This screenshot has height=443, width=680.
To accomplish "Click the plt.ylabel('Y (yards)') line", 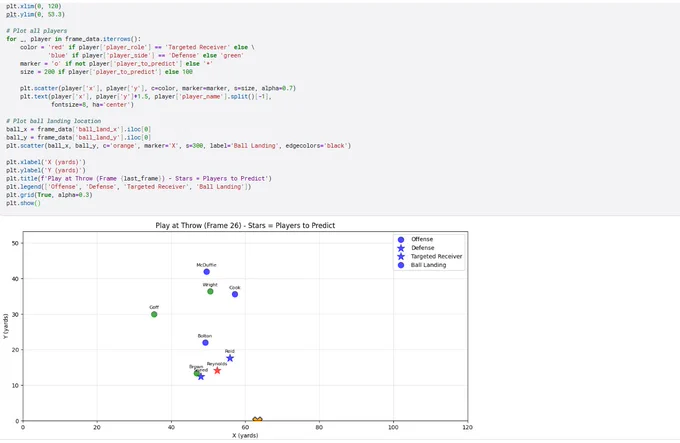I will point(46,171).
